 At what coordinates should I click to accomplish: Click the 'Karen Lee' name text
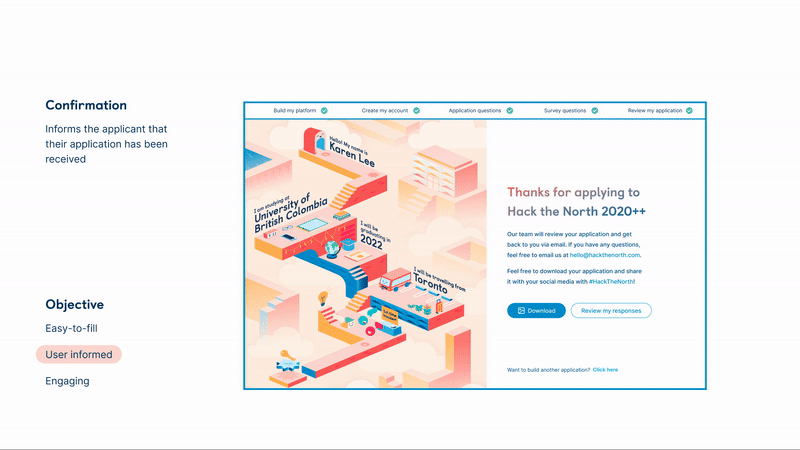tap(352, 155)
